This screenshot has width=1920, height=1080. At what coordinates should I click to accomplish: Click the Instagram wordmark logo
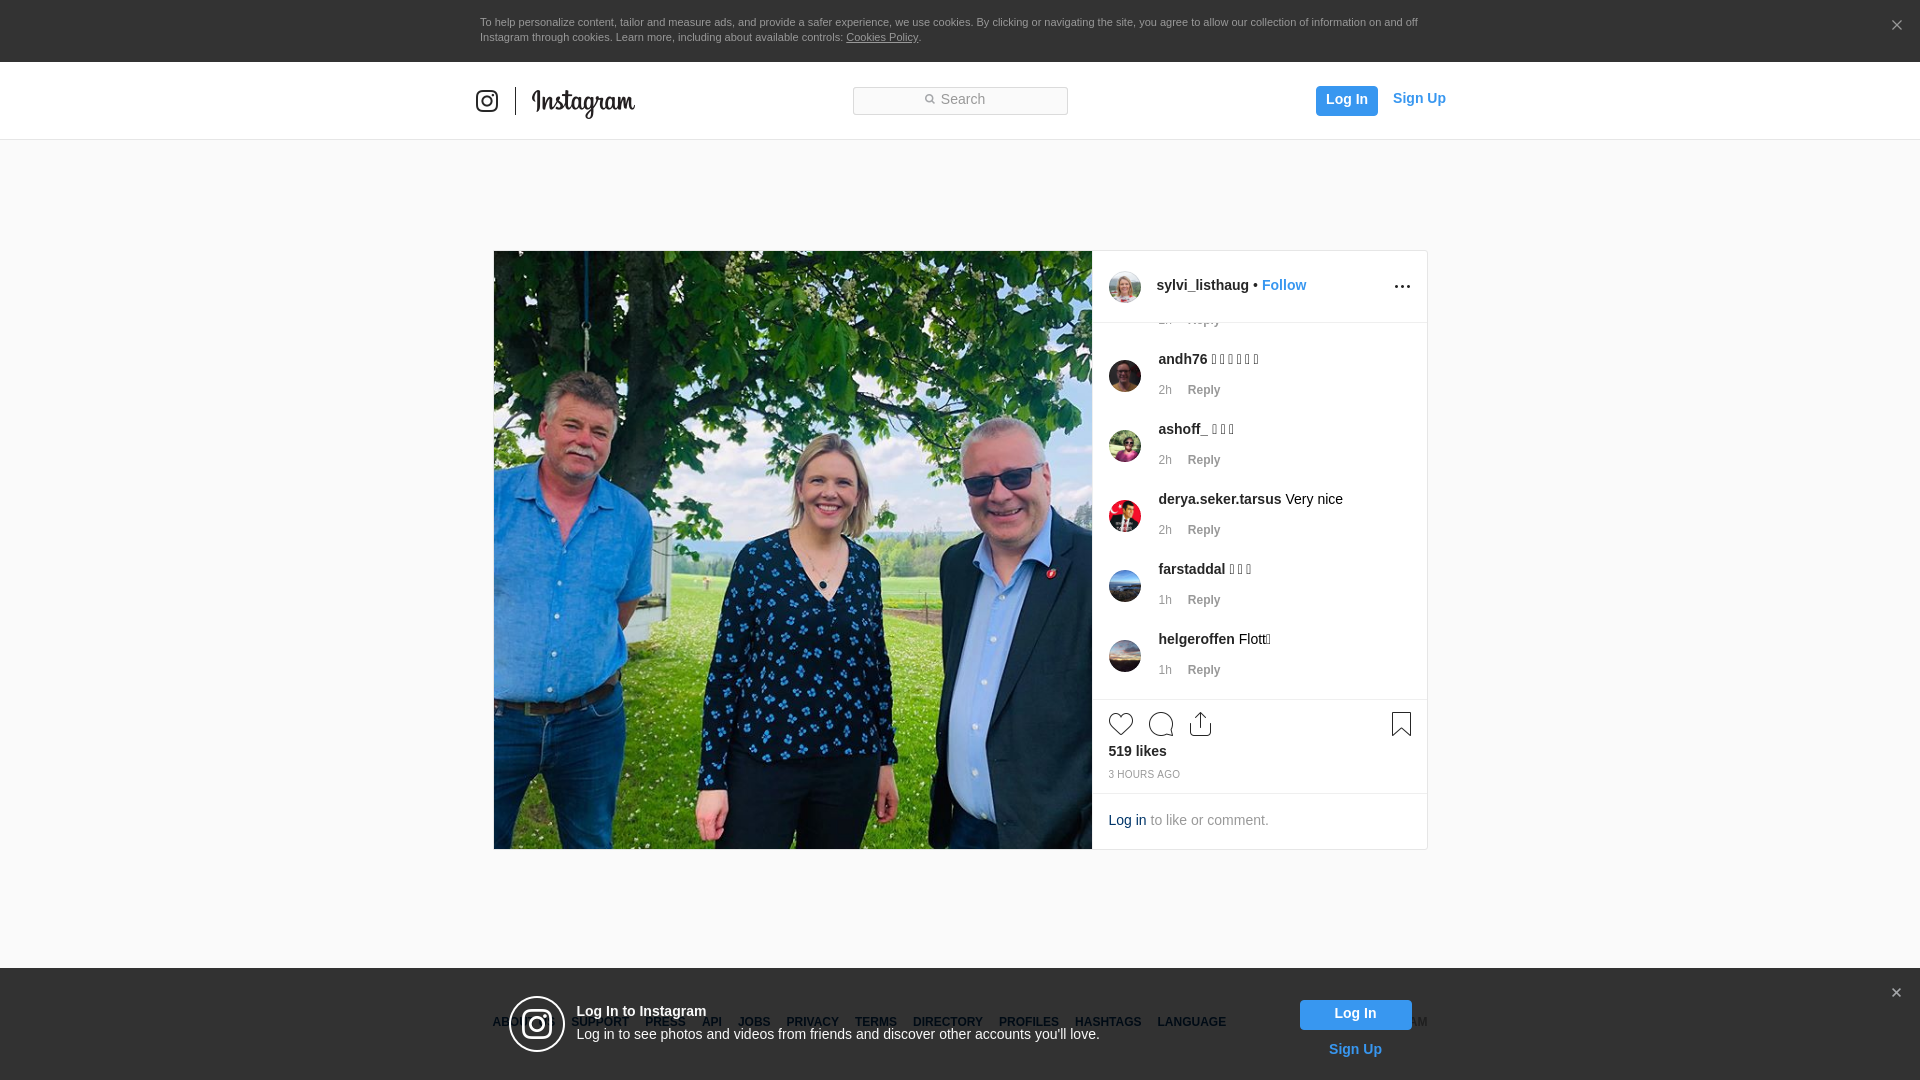click(x=583, y=103)
